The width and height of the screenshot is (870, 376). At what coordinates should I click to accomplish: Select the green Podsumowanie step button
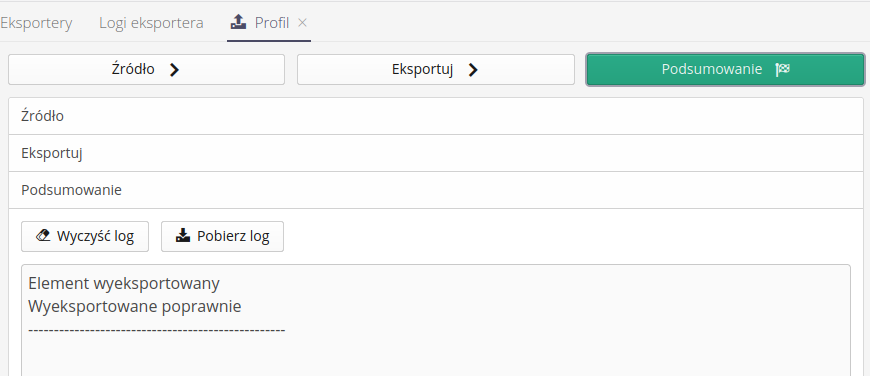coord(725,69)
